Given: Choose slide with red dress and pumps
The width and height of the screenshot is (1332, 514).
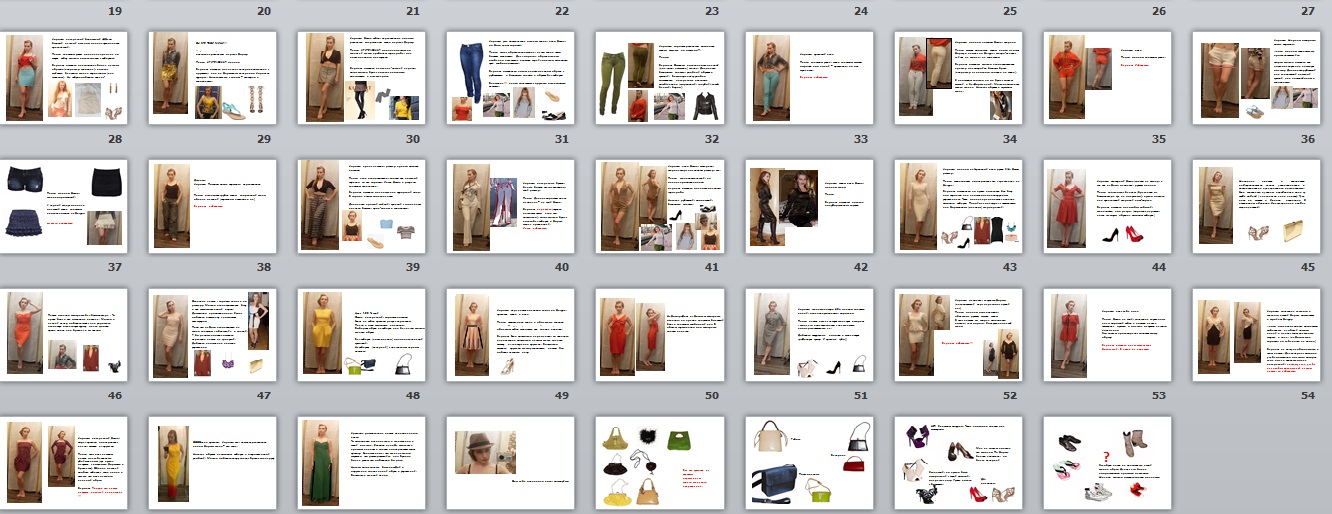Looking at the screenshot, I should 1107,206.
